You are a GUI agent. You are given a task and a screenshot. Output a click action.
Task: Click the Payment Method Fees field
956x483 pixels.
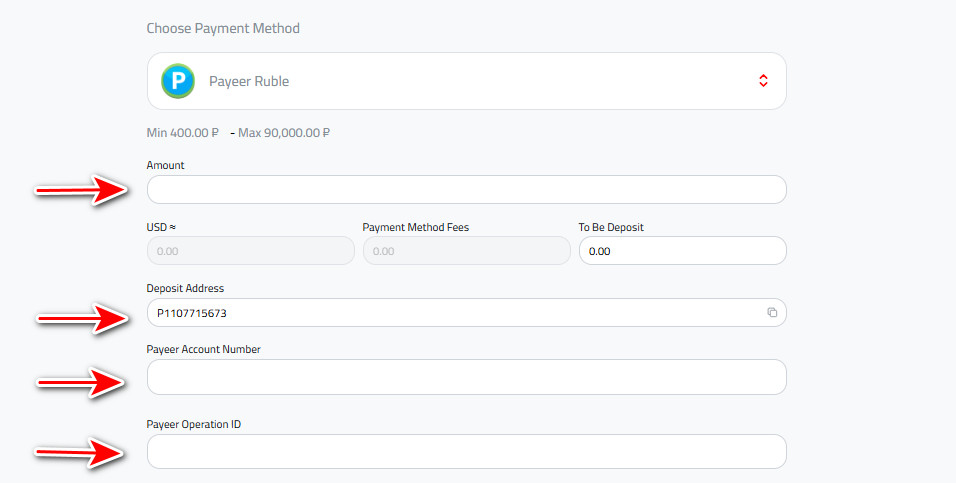pyautogui.click(x=466, y=251)
